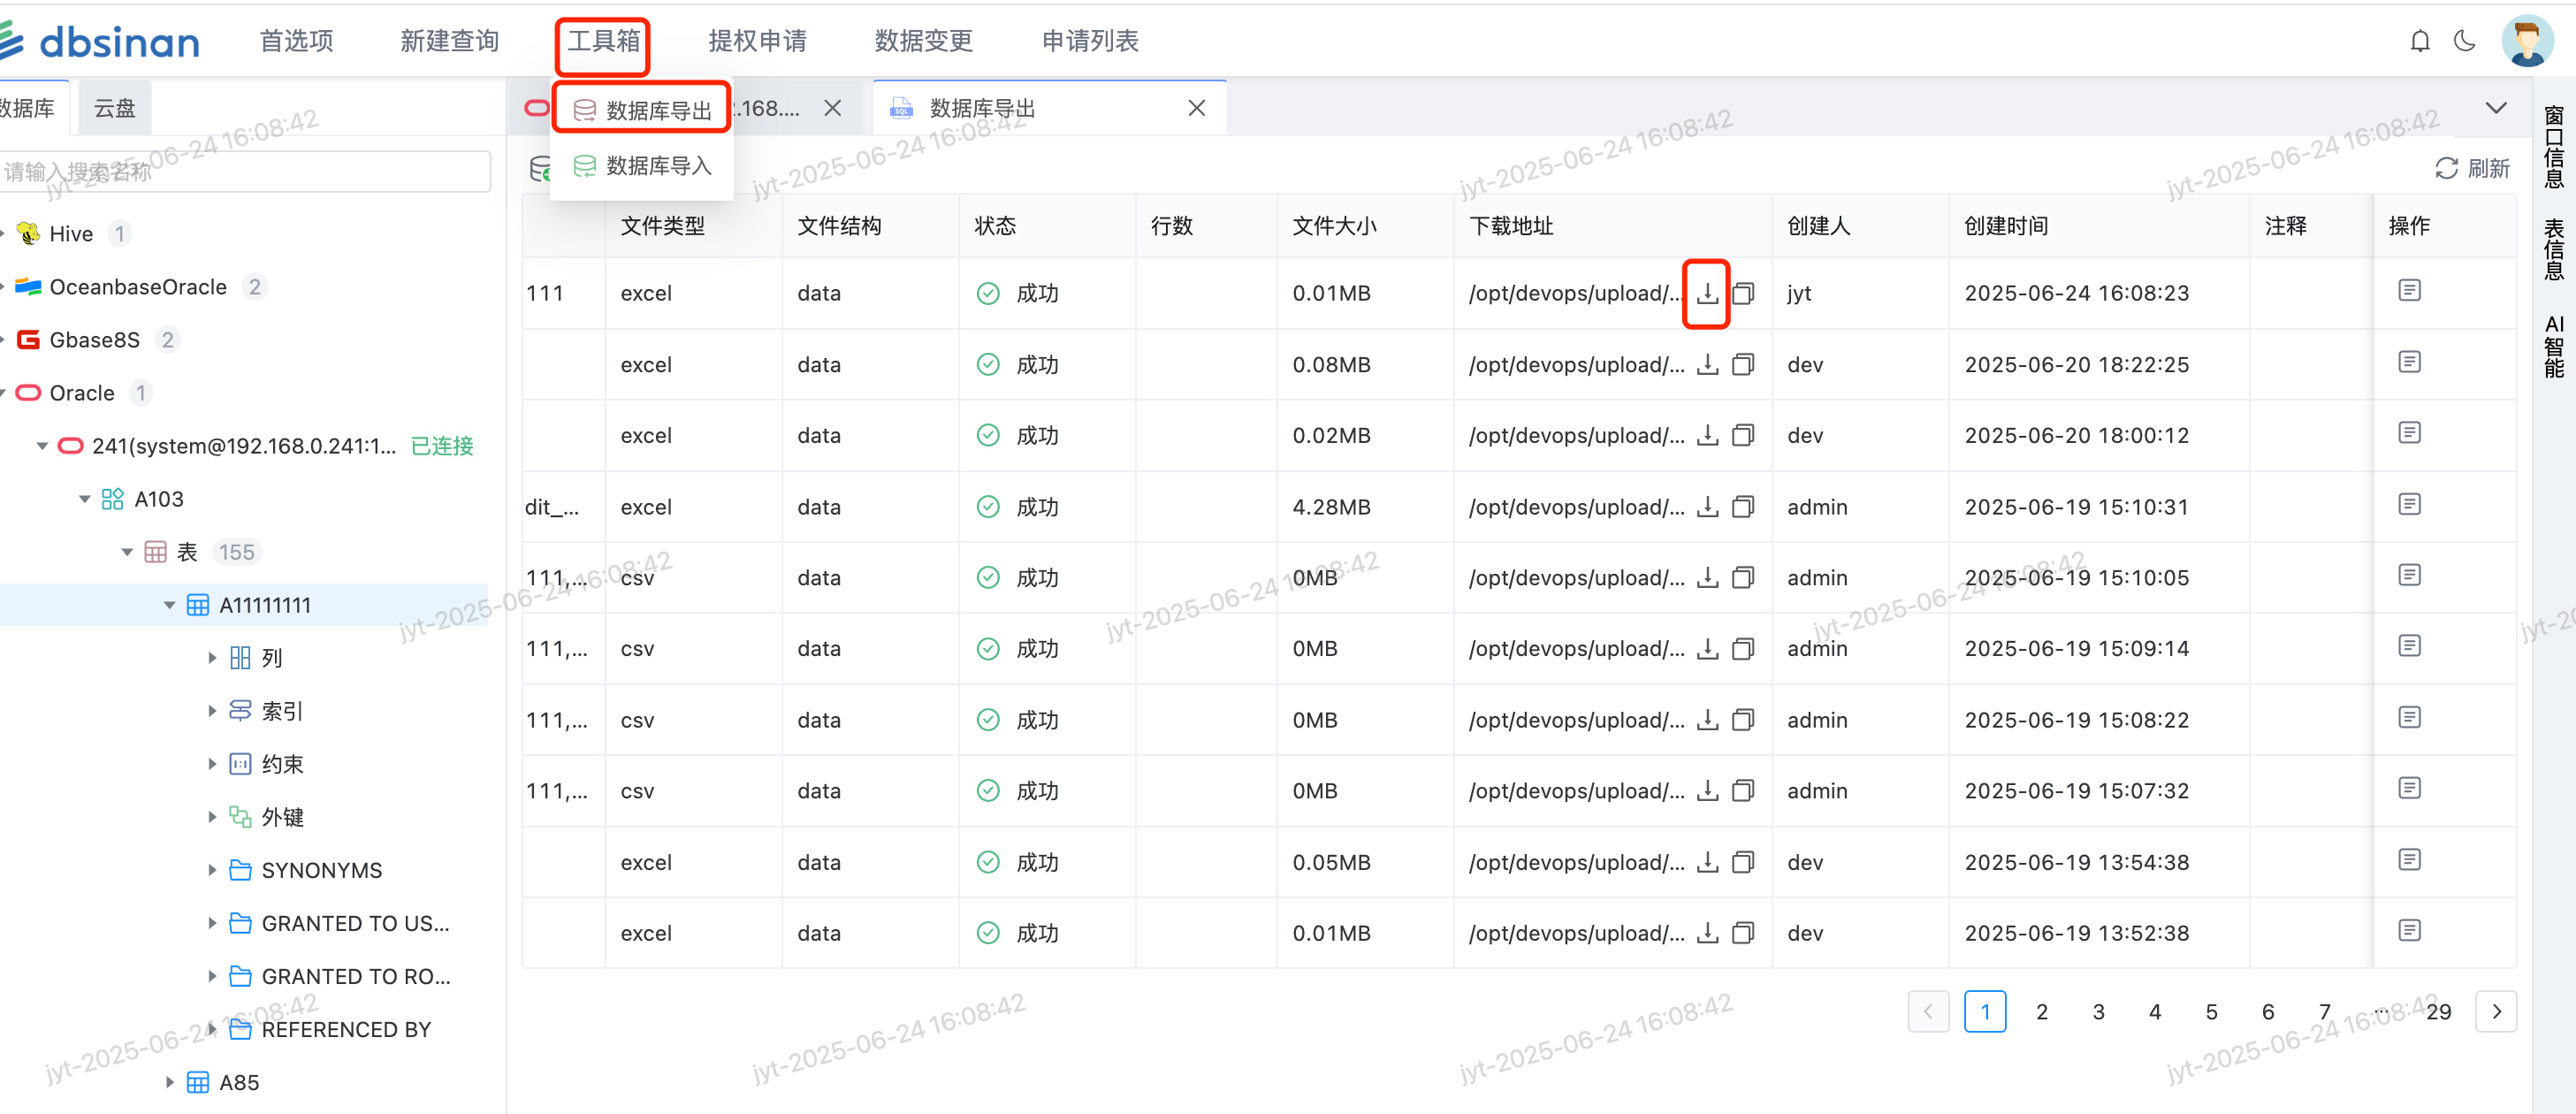This screenshot has height=1114, width=2576.
Task: Copy download path of 4.28MB export
Action: (x=1742, y=507)
